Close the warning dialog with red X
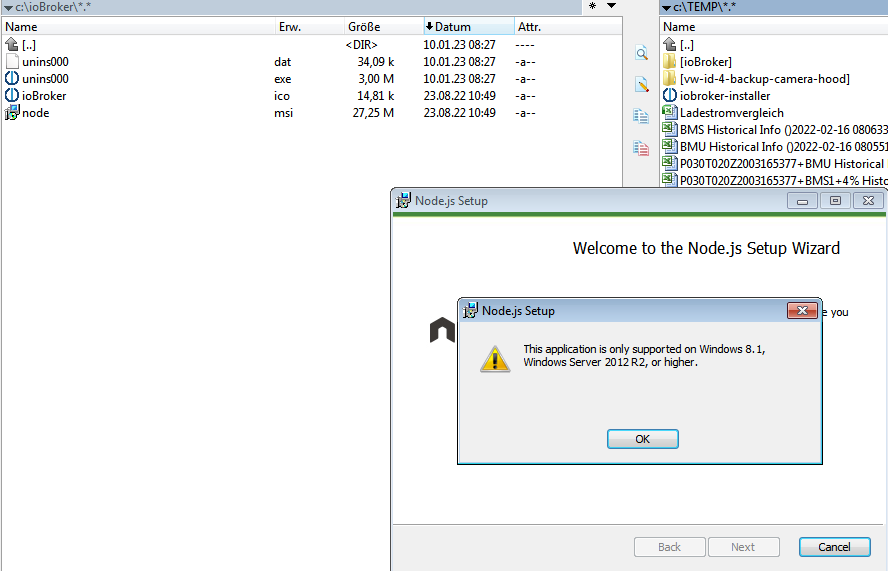888x571 pixels. point(802,310)
